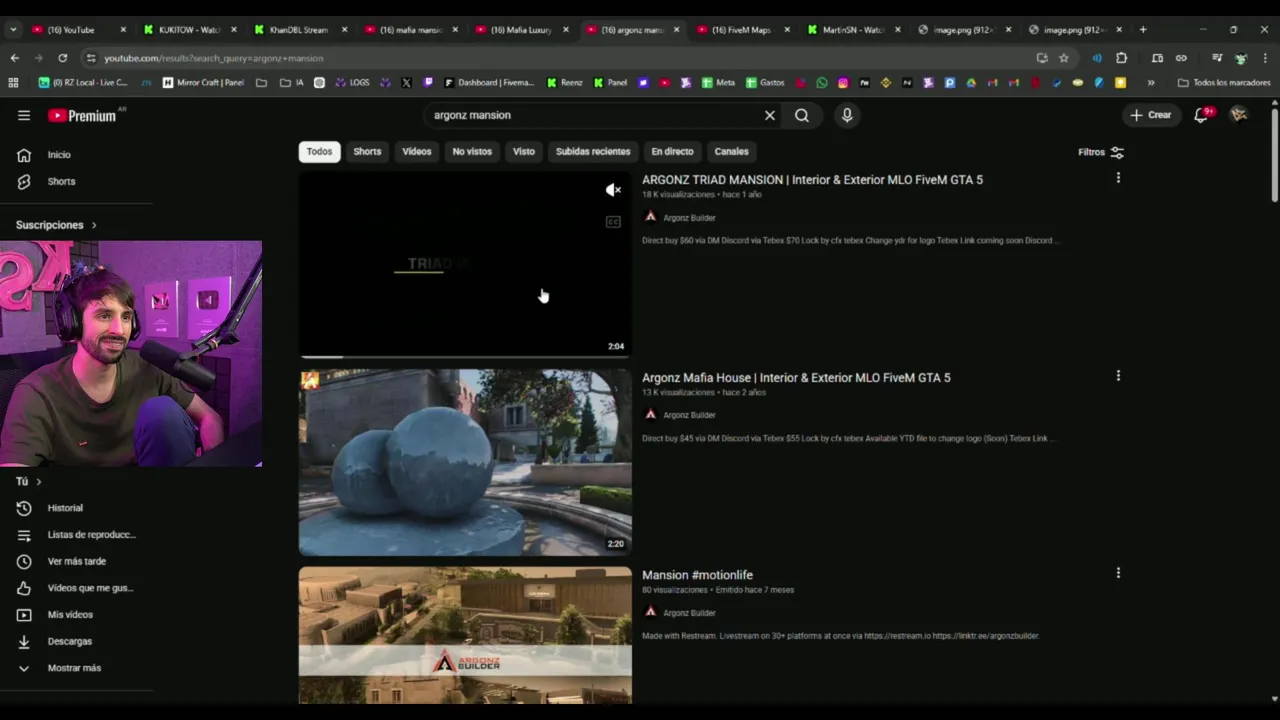
Task: Show more bookmarks with the overflow chevron
Action: pyautogui.click(x=1151, y=83)
